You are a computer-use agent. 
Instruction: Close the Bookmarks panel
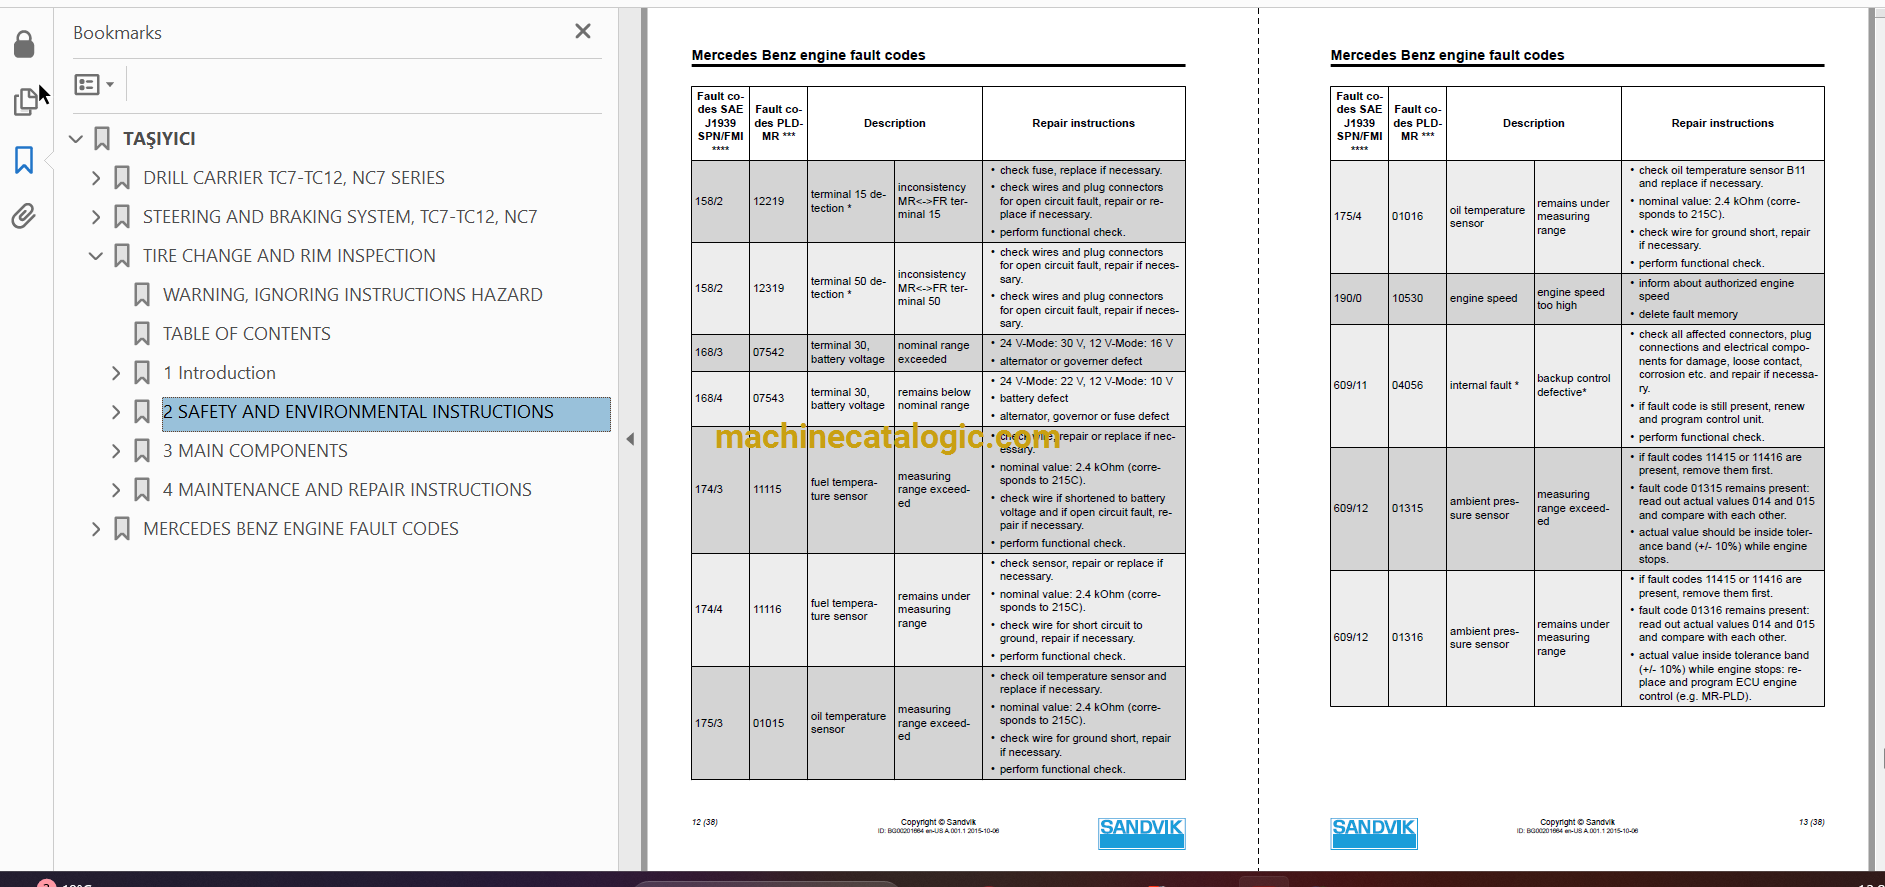583,32
